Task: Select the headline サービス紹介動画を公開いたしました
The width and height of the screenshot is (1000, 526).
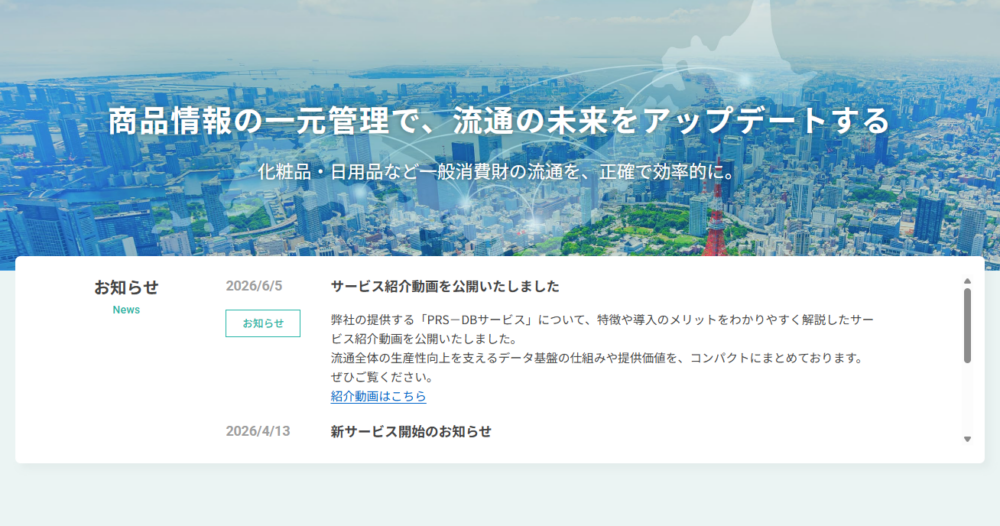Action: point(445,286)
